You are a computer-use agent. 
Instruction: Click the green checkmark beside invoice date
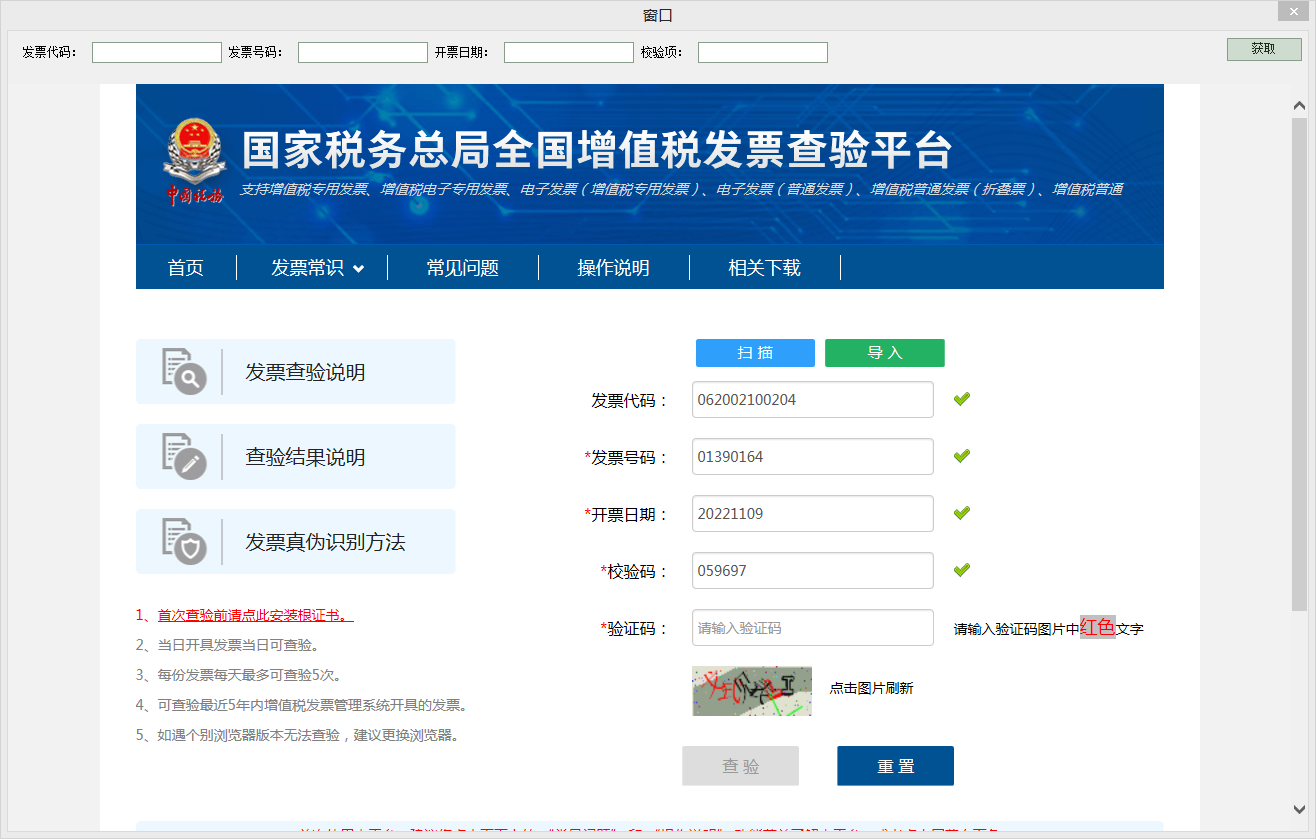coord(962,513)
